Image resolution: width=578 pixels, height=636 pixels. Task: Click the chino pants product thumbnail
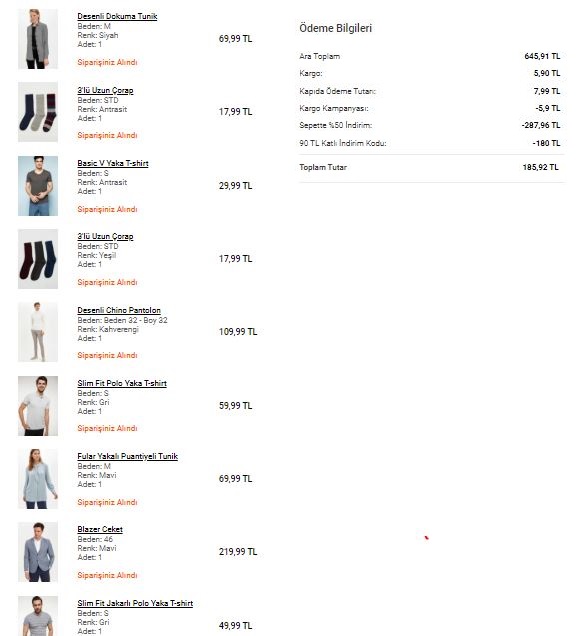38,332
